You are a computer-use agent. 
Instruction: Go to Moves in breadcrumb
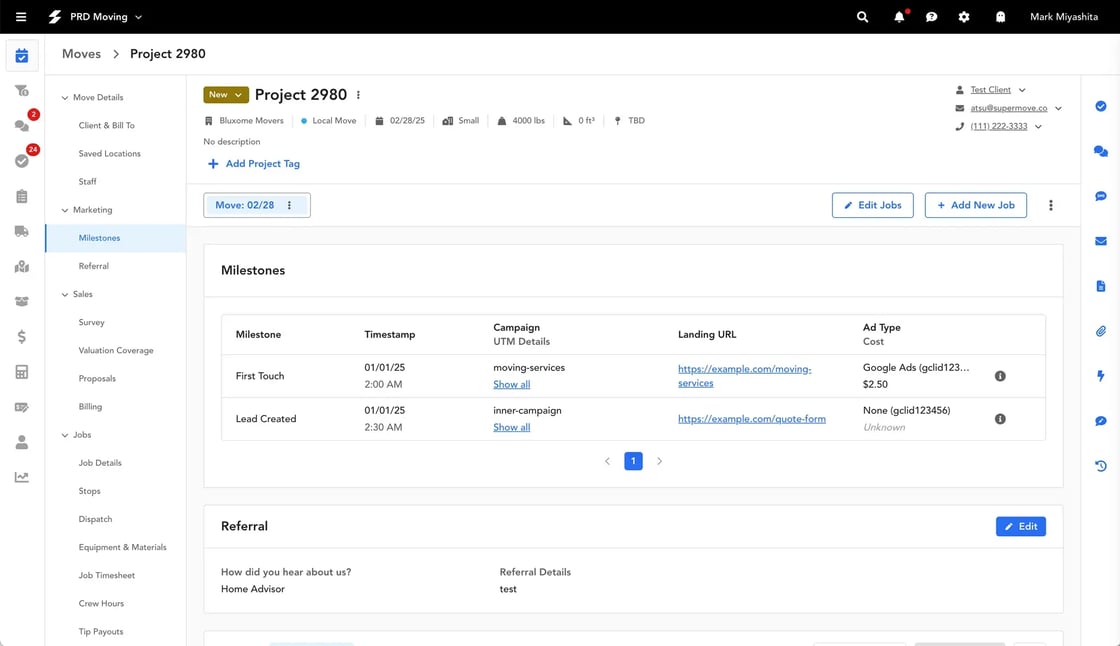[81, 54]
